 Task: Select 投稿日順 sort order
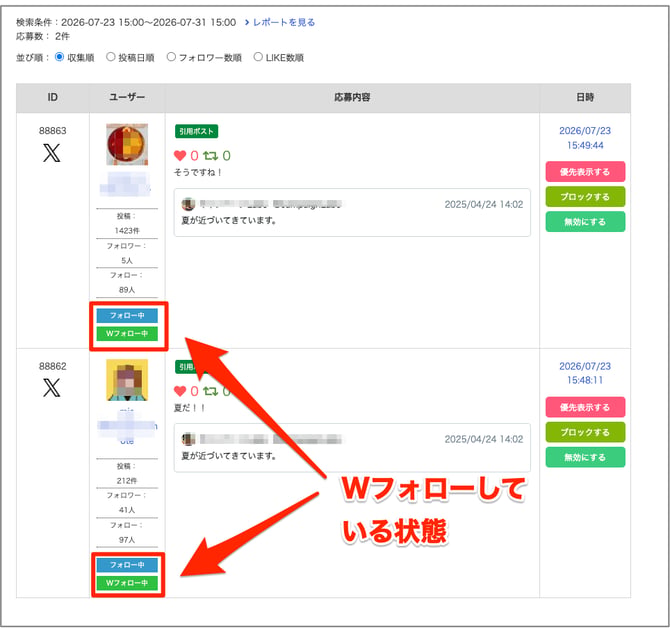coord(111,57)
